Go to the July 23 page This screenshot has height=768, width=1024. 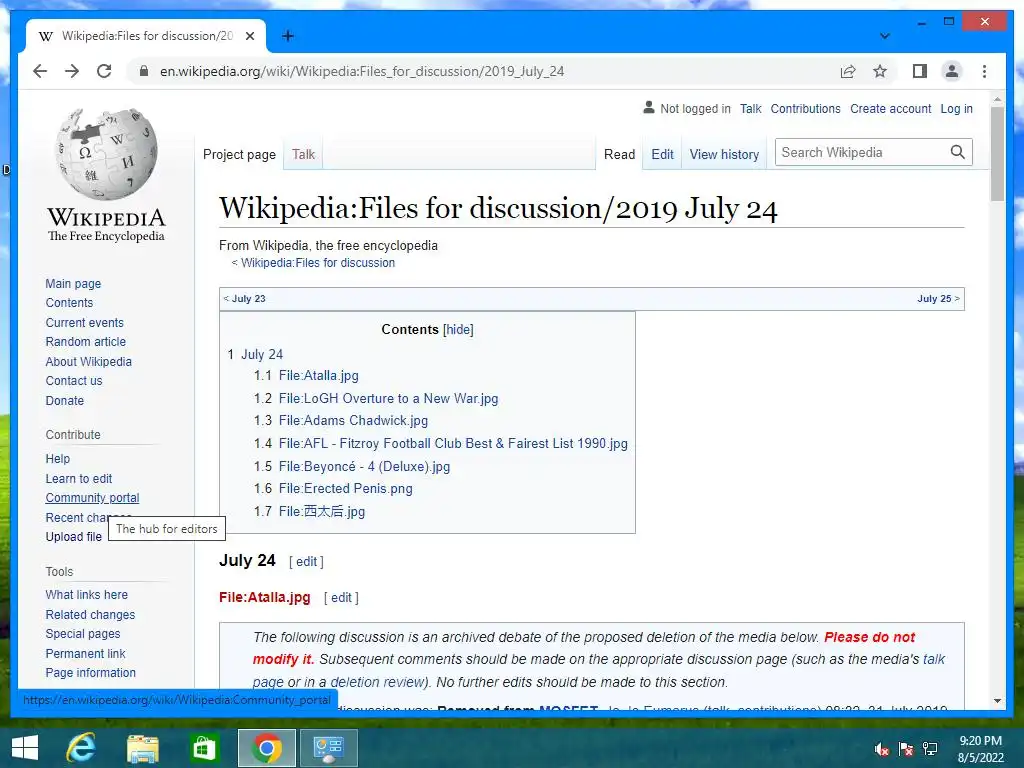pyautogui.click(x=248, y=298)
